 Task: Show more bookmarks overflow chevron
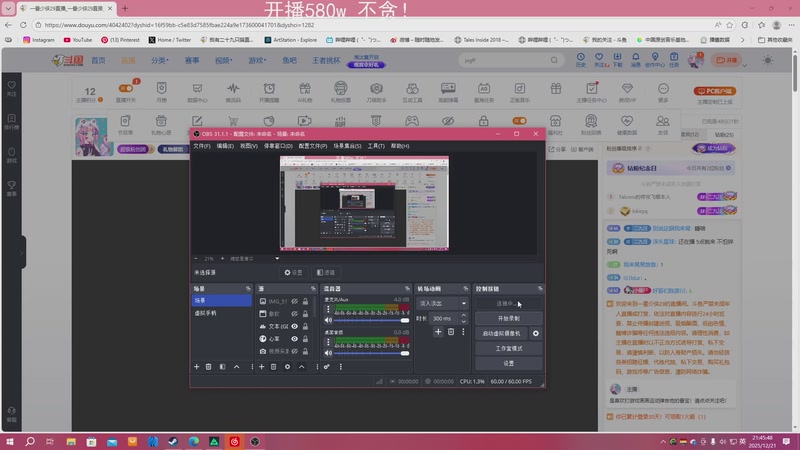[x=742, y=39]
